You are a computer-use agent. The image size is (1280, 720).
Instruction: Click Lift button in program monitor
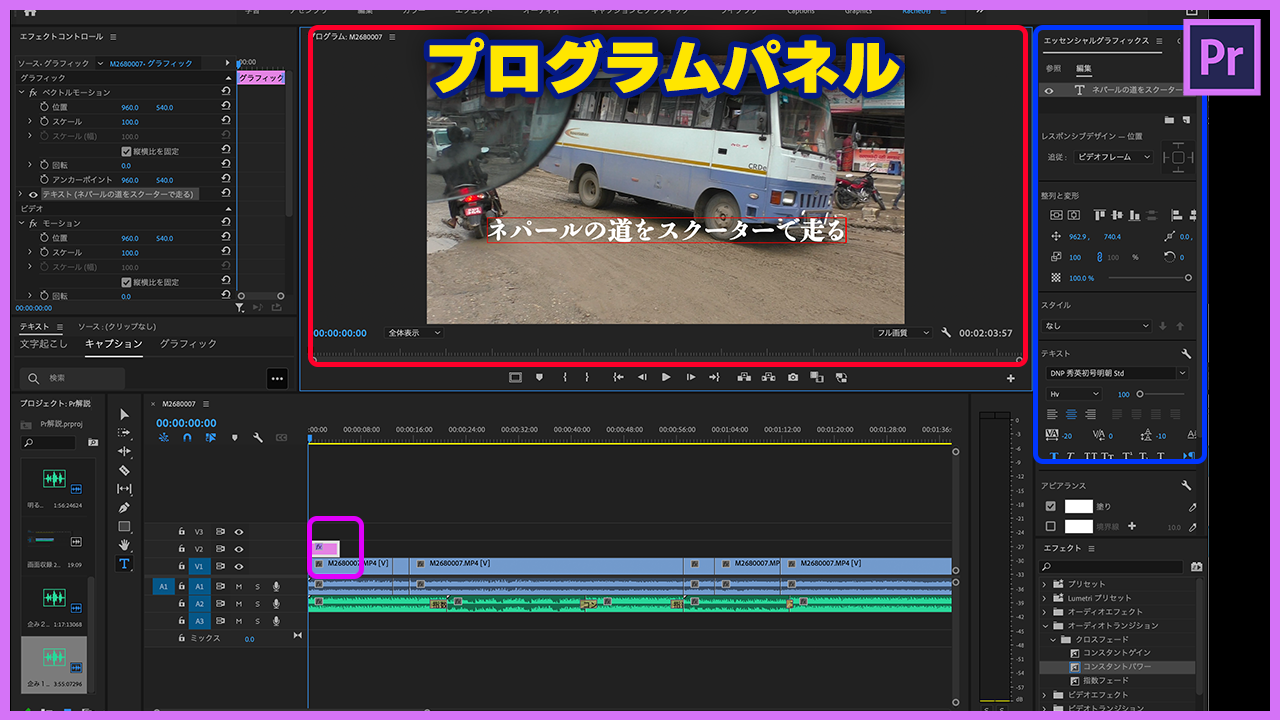743,377
